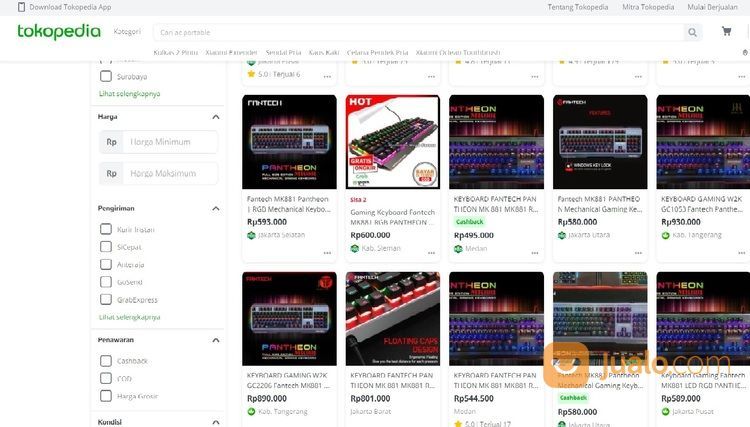Screen dimensions: 750x427
Task: Tick the COD offer checkbox
Action: (106, 378)
